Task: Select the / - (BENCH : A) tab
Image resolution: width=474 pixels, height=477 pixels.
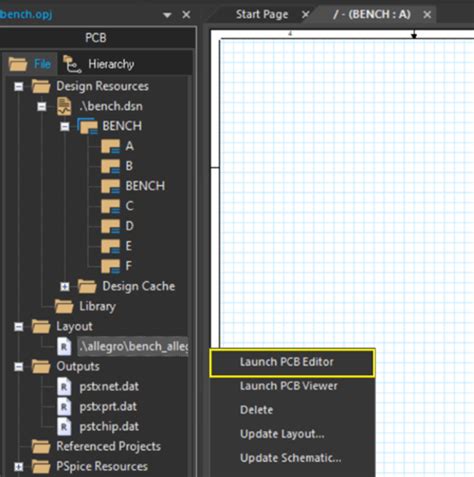Action: (372, 14)
